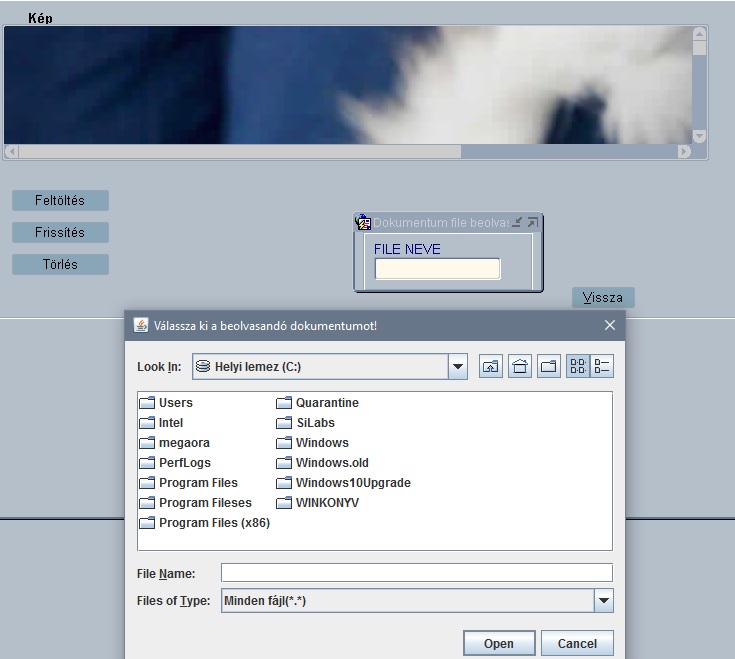Image resolution: width=735 pixels, height=659 pixels.
Task: Click the Törlés button
Action: [60, 264]
